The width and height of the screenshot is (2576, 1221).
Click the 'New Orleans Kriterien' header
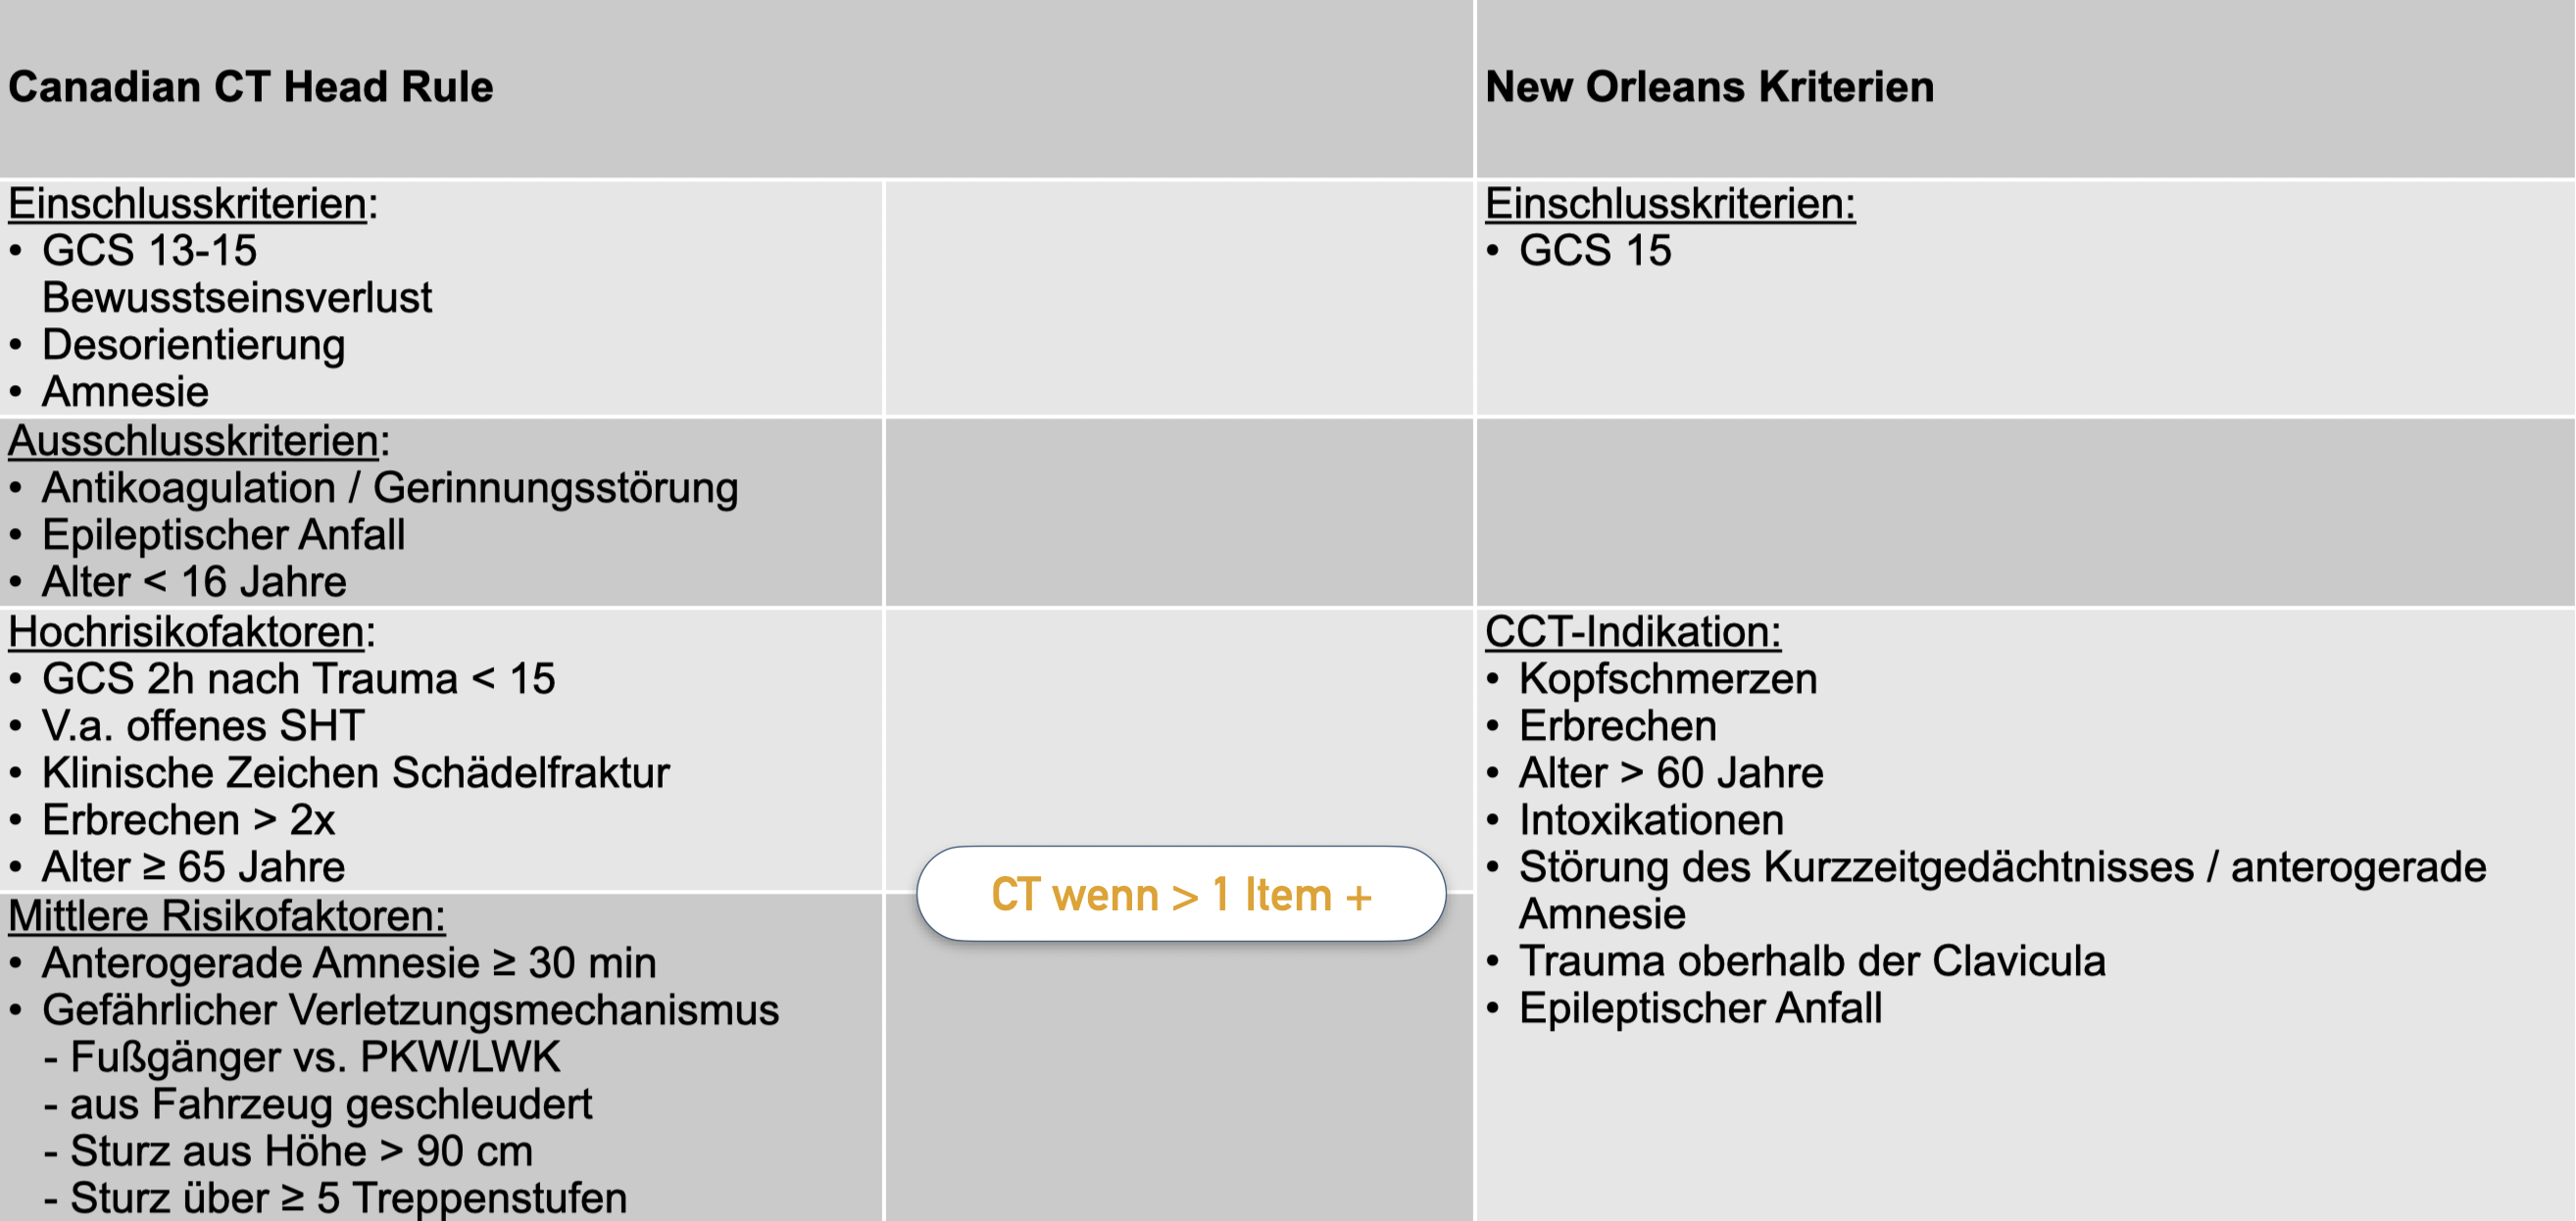pyautogui.click(x=1709, y=87)
